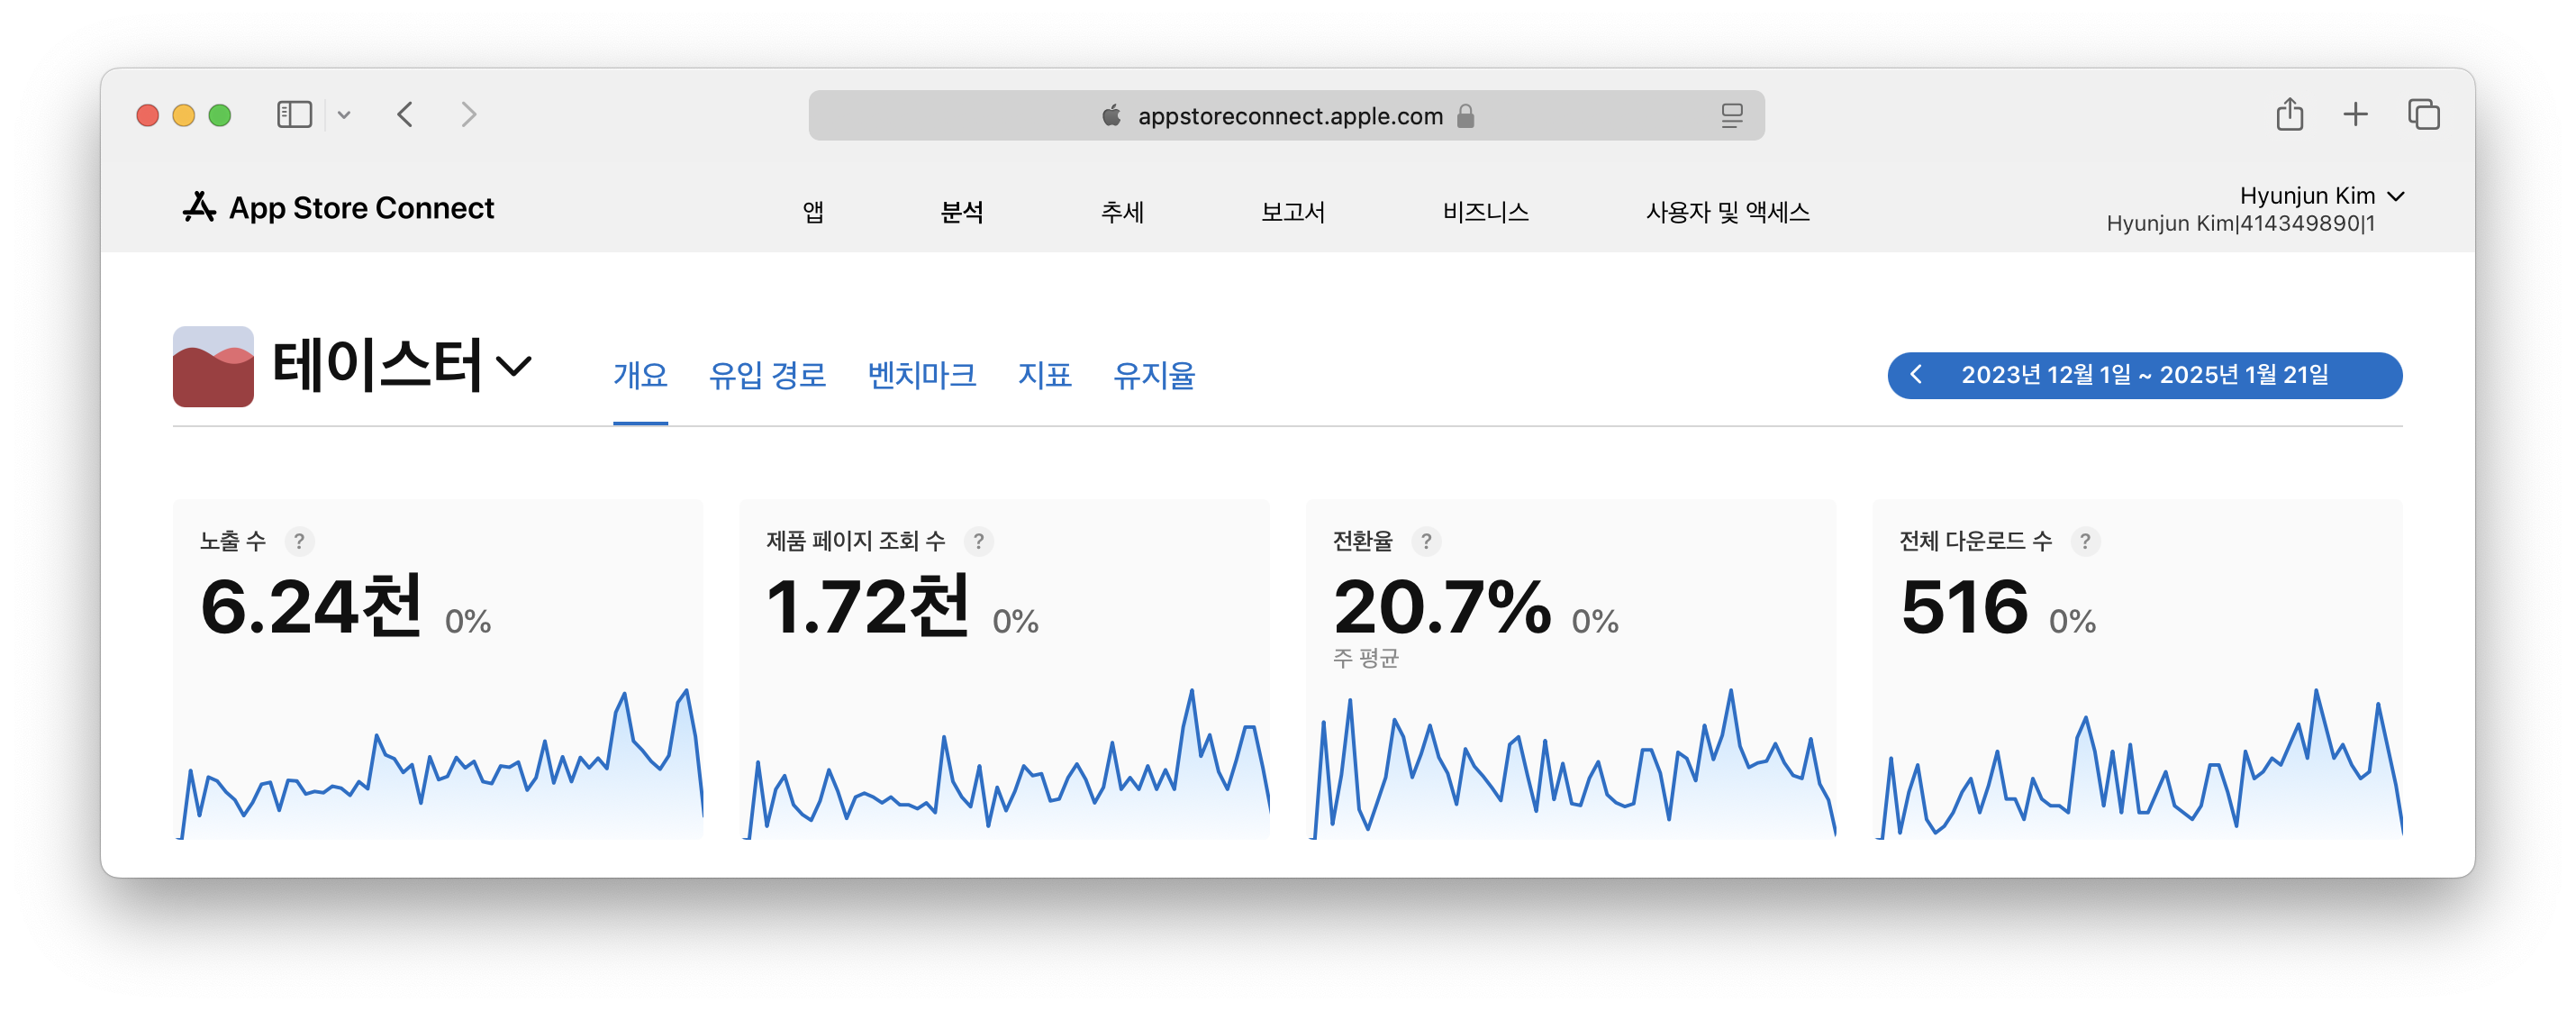The image size is (2576, 1011).
Task: Click the appstoreconnect.apple.com address field
Action: point(1289,116)
